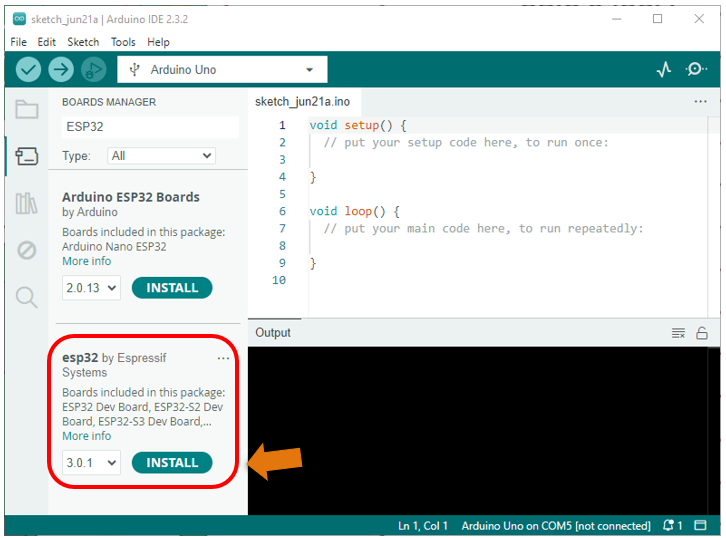Viewport: 726px width, 538px height.
Task: Open the Debug panel in the sidebar
Action: click(26, 250)
